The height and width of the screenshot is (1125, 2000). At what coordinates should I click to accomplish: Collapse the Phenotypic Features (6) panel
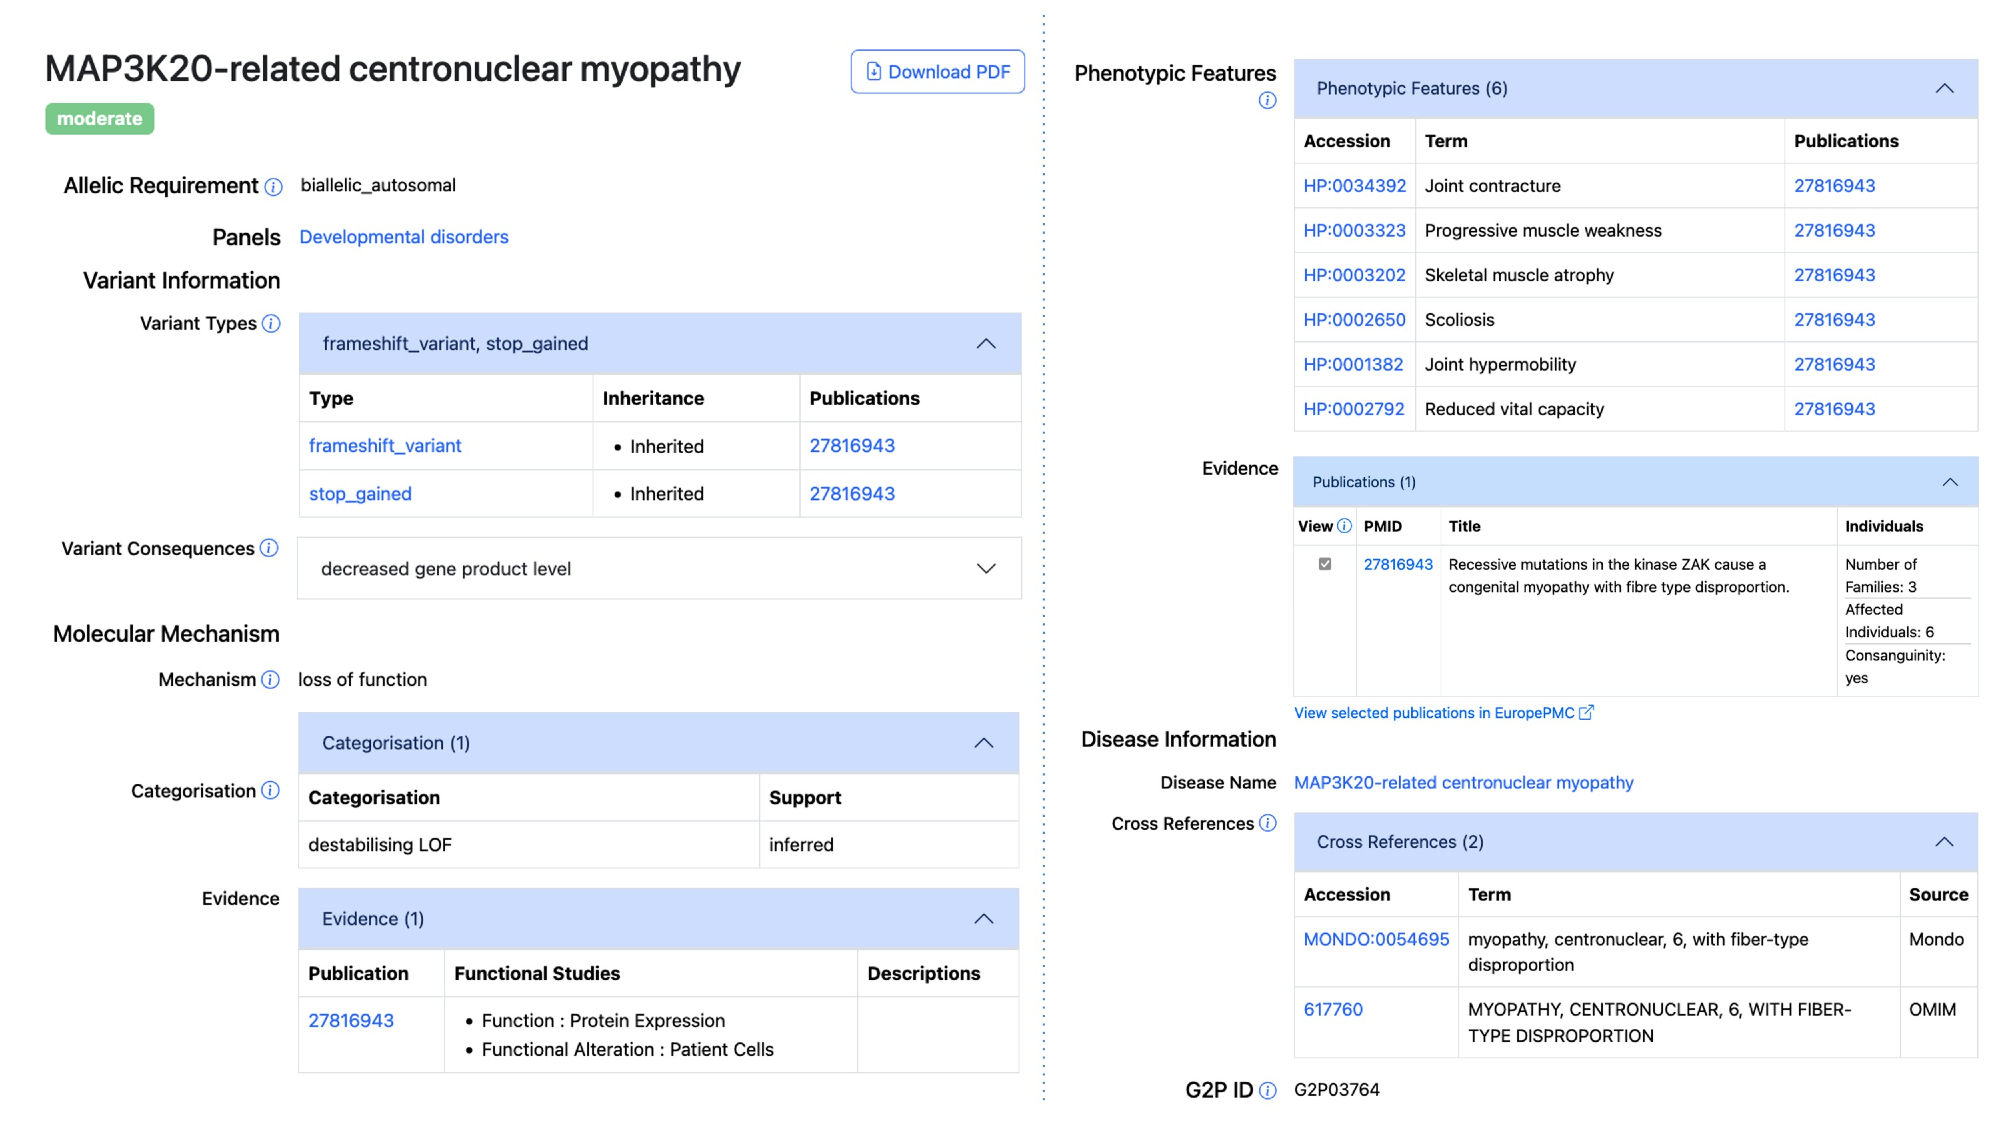(1943, 89)
